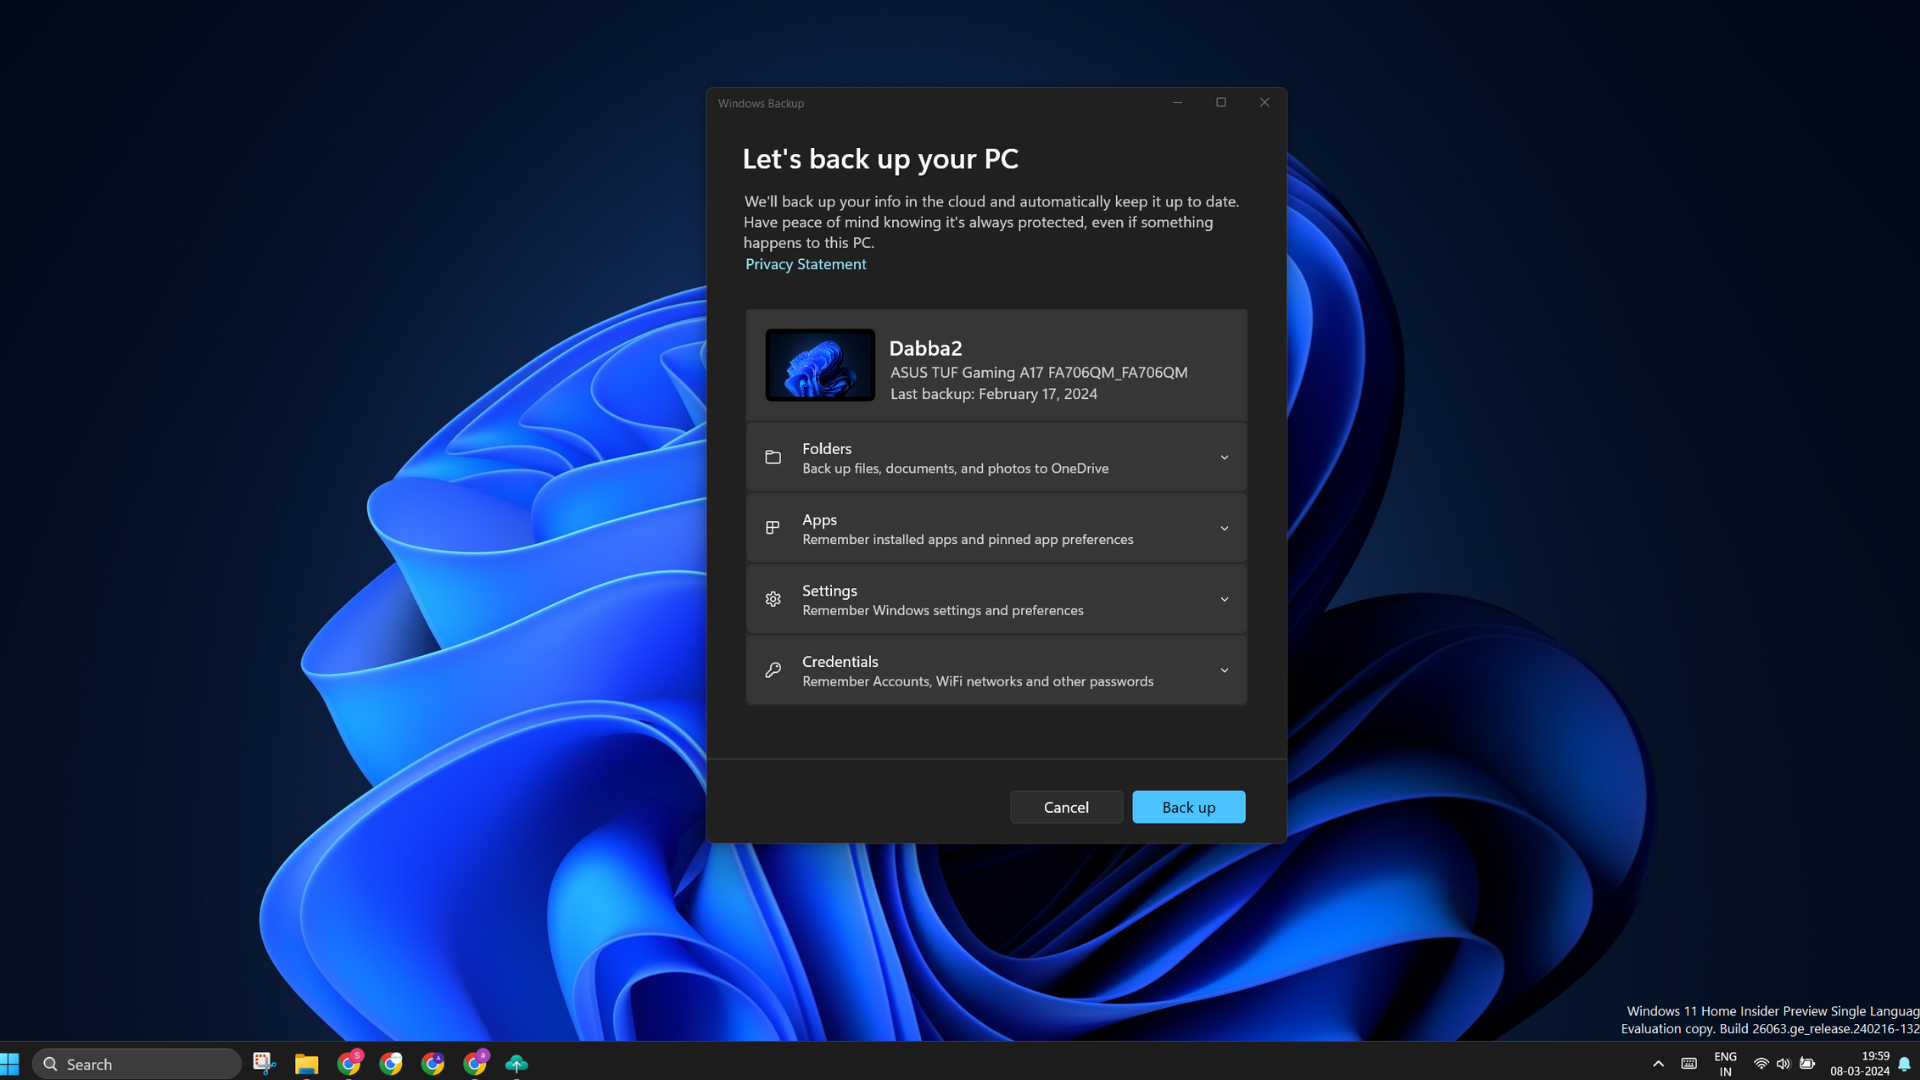Select the Cancel button
The width and height of the screenshot is (1920, 1080).
pyautogui.click(x=1067, y=807)
